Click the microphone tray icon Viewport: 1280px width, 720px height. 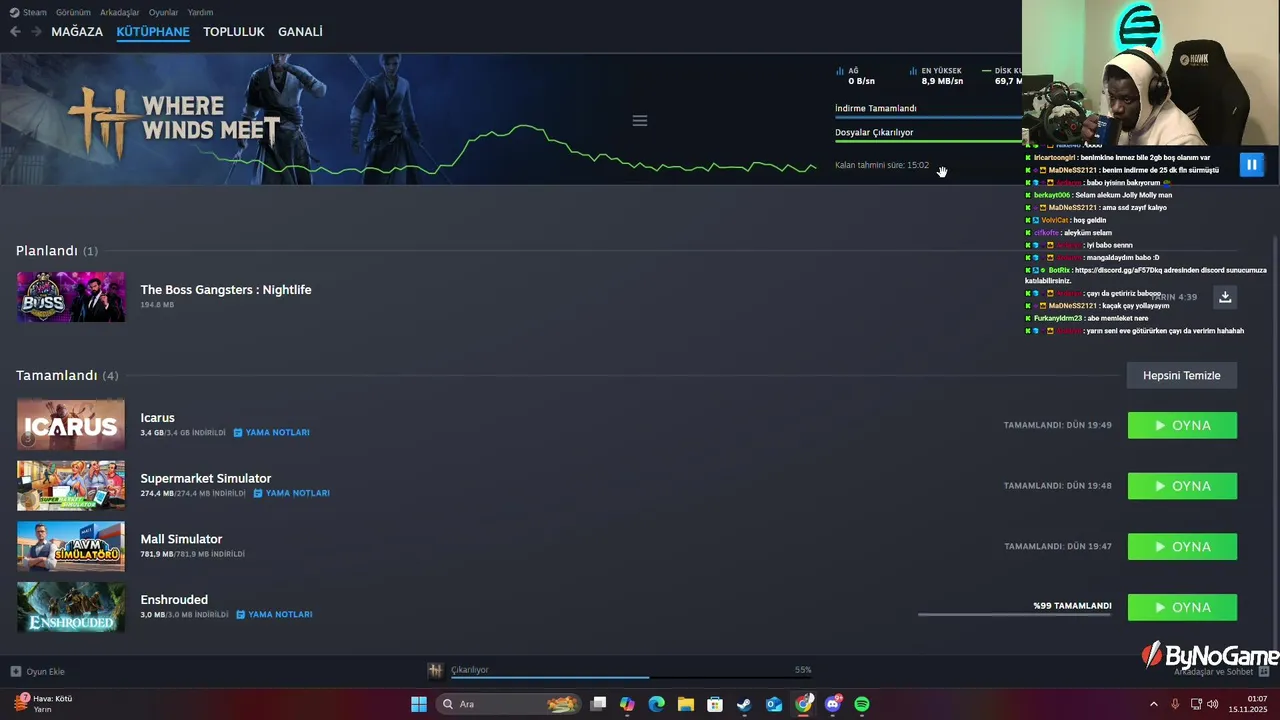(x=1175, y=704)
